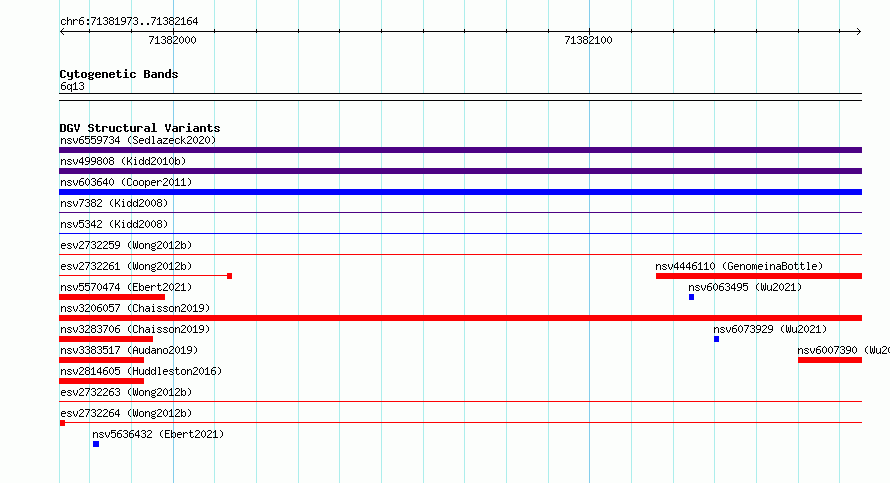Viewport: 890px width, 483px height.
Task: Open the nsv3206057 (Chaisson2019) label
Action: [x=135, y=308]
